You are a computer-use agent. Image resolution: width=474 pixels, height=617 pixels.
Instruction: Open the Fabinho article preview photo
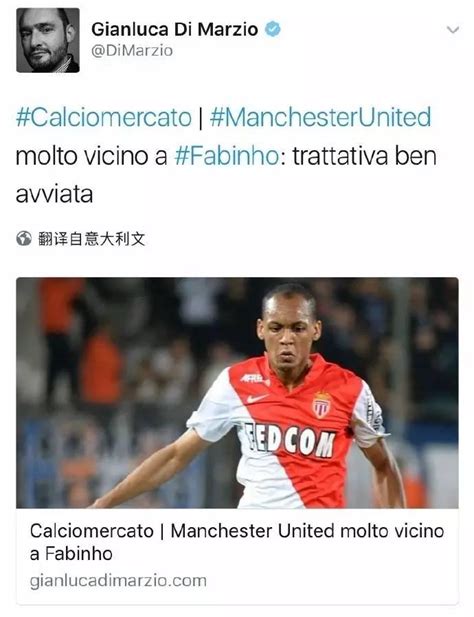pos(237,393)
